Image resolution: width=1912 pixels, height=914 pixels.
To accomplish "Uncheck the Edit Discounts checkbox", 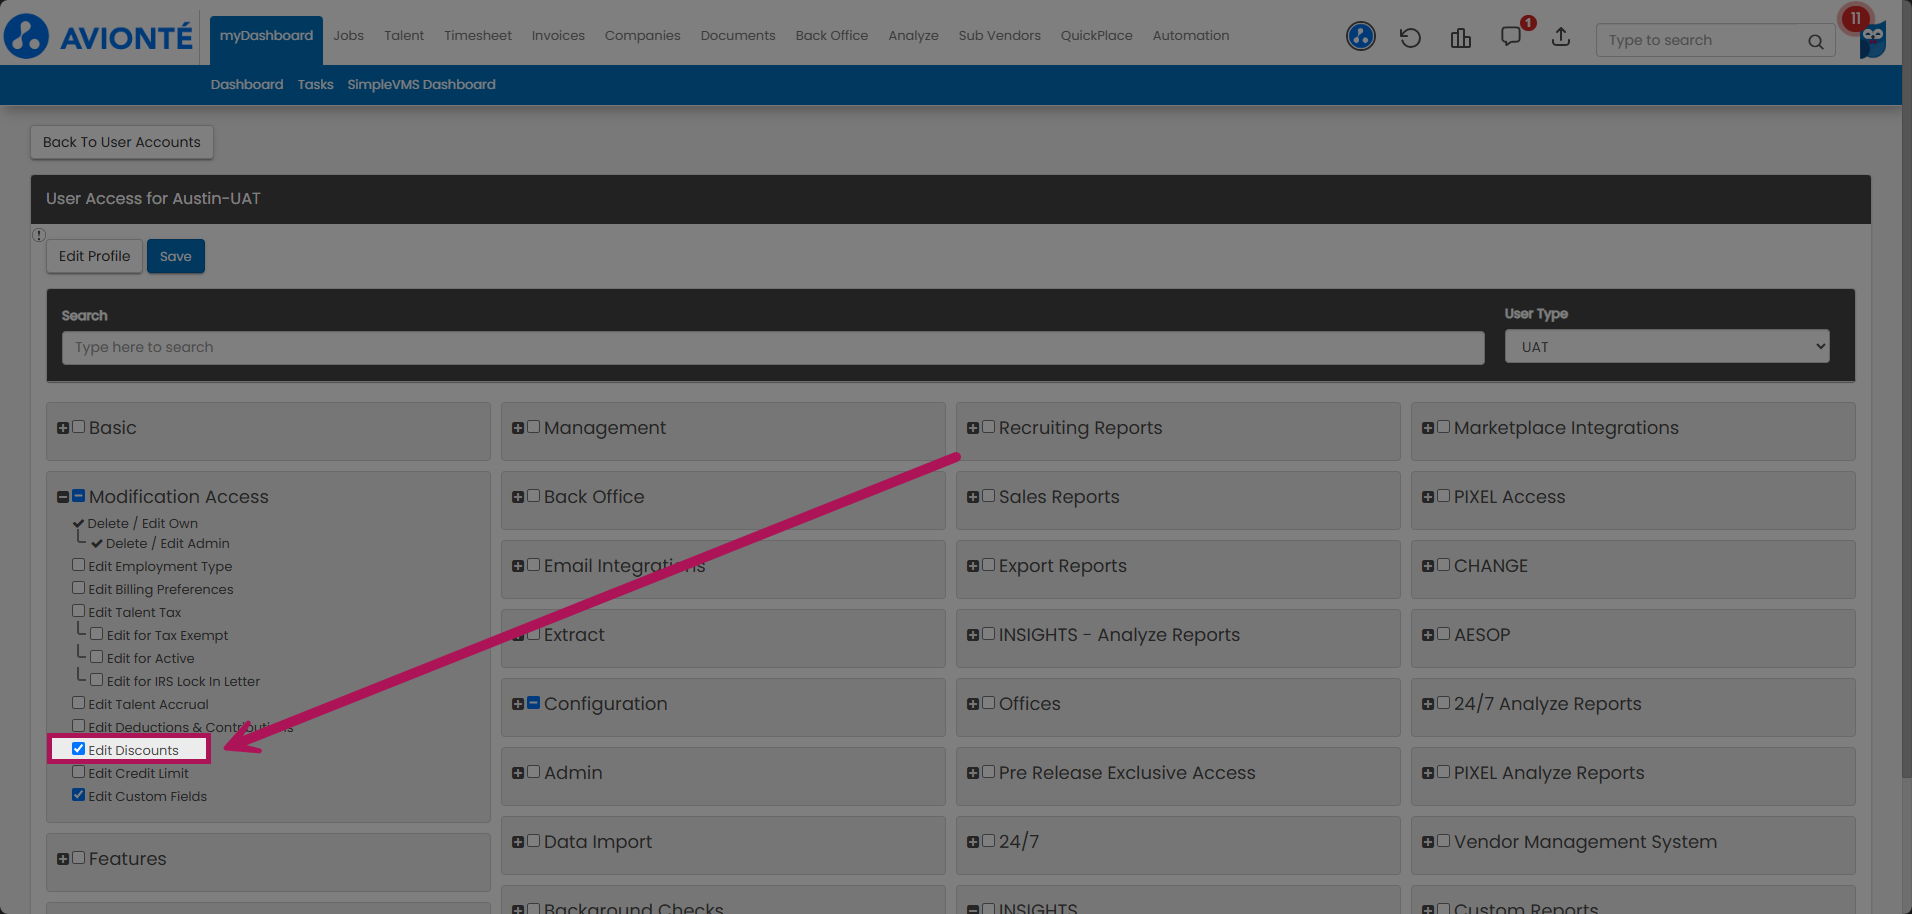I will coord(78,749).
